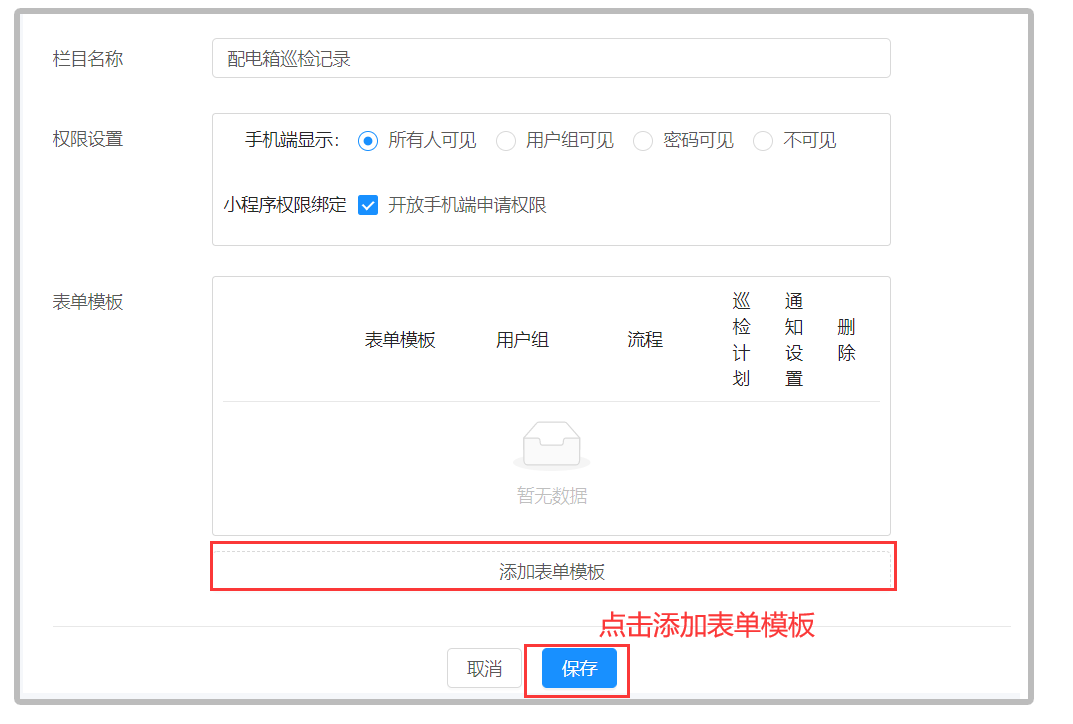The height and width of the screenshot is (724, 1073).
Task: Click the 流程 column header
Action: click(x=644, y=339)
